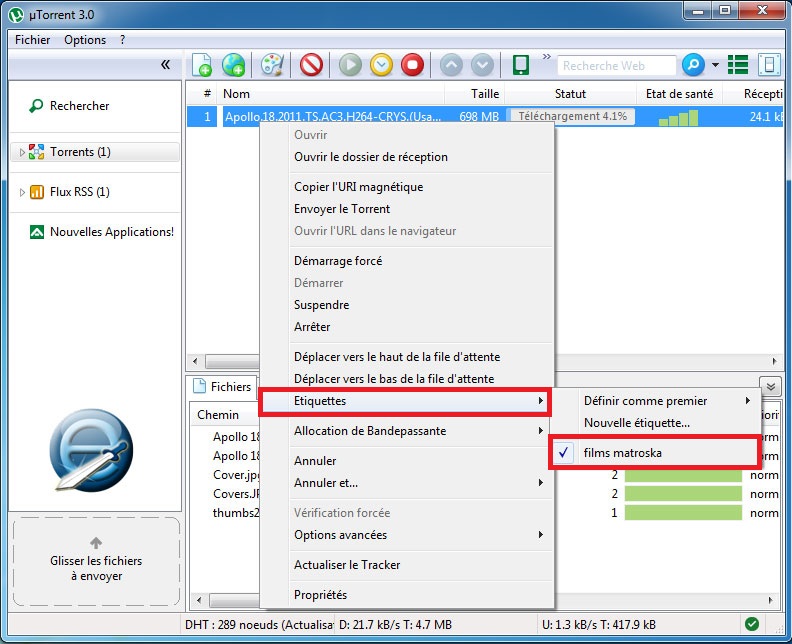Click the red Stop torrent icon
This screenshot has width=792, height=644.
[x=413, y=65]
